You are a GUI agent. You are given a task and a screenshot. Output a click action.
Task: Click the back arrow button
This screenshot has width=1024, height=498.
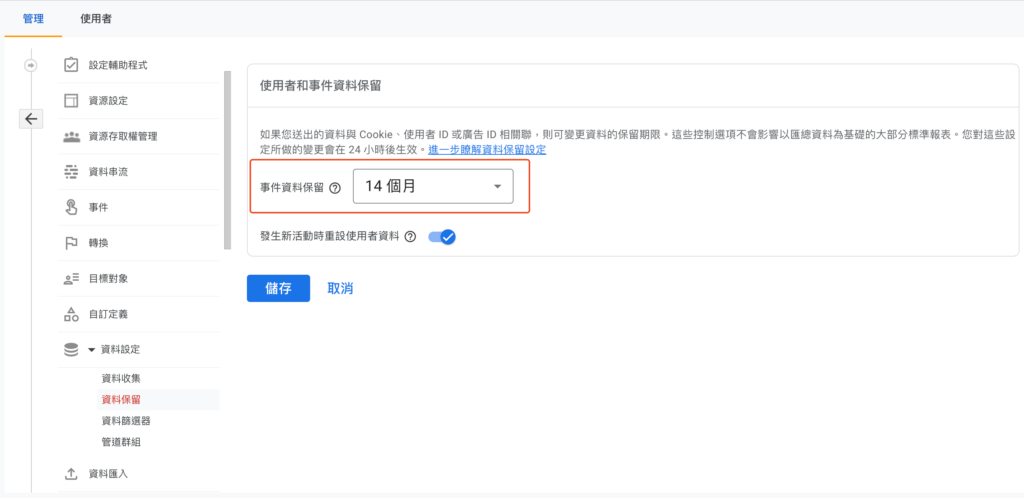(x=31, y=119)
